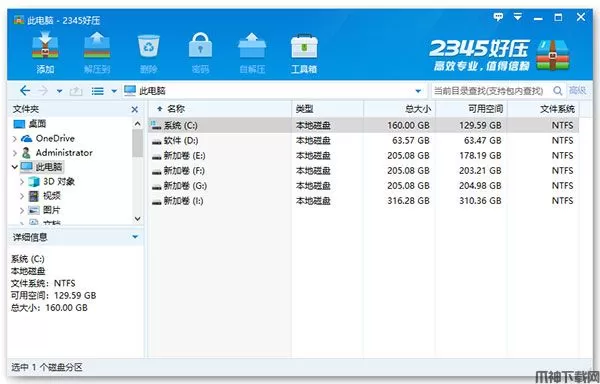Click the 自解压 (Self-extract) icon
Screen dimensions: 600x384
(252, 46)
